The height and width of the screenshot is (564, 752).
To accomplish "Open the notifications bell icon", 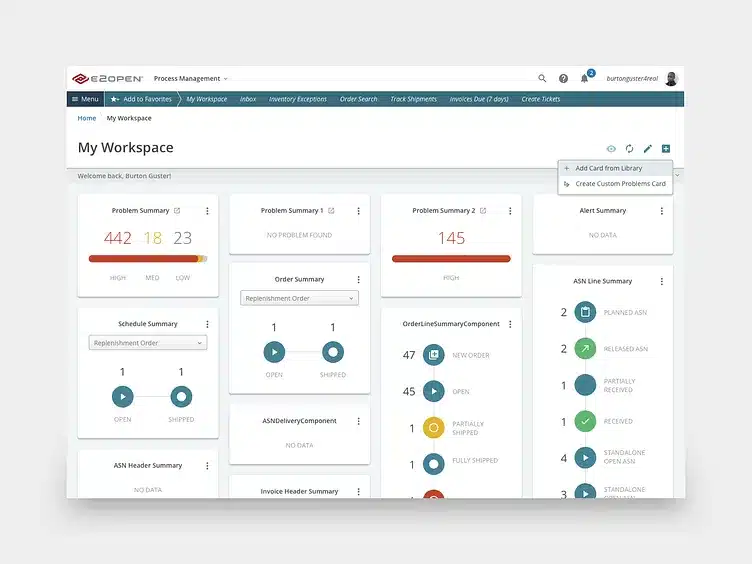I will pos(584,79).
